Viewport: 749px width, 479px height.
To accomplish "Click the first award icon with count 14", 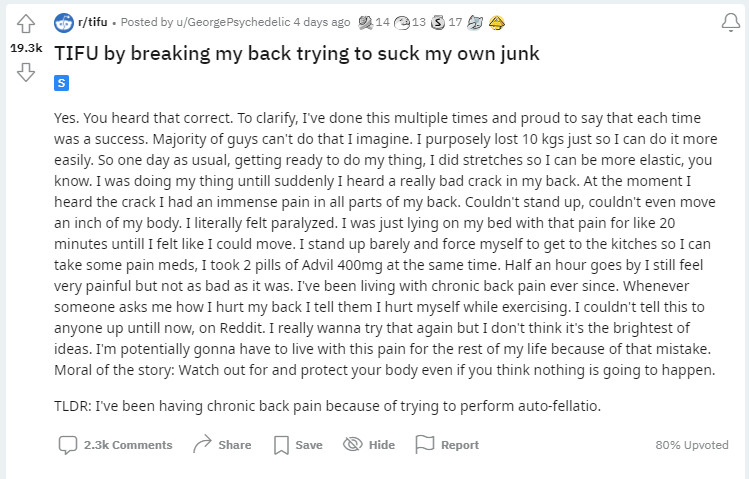I will (365, 22).
